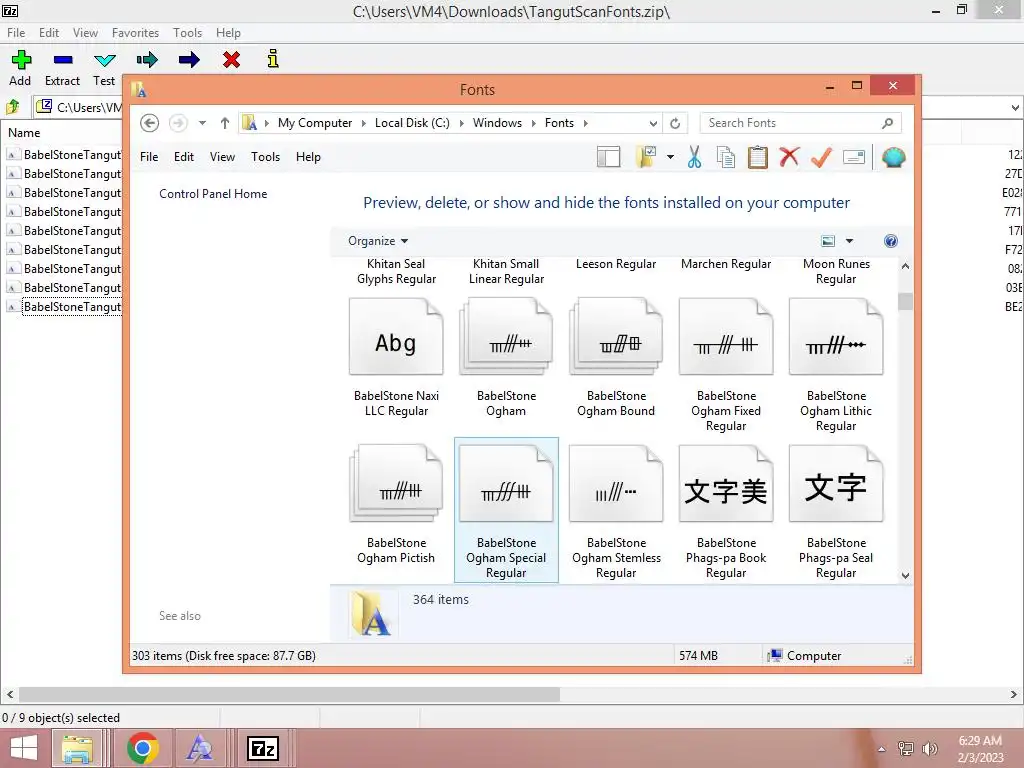Select BabelStone Phags-pa Seal Regular font
The width and height of the screenshot is (1024, 768).
(x=836, y=512)
